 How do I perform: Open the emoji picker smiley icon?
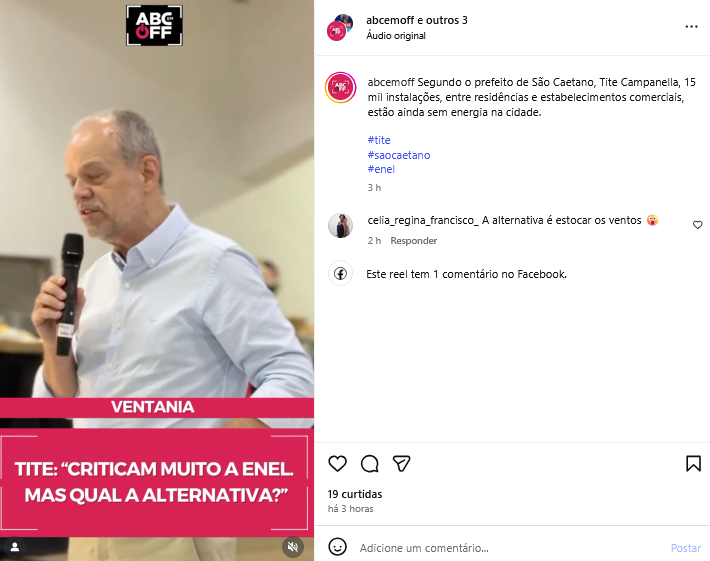pyautogui.click(x=337, y=547)
